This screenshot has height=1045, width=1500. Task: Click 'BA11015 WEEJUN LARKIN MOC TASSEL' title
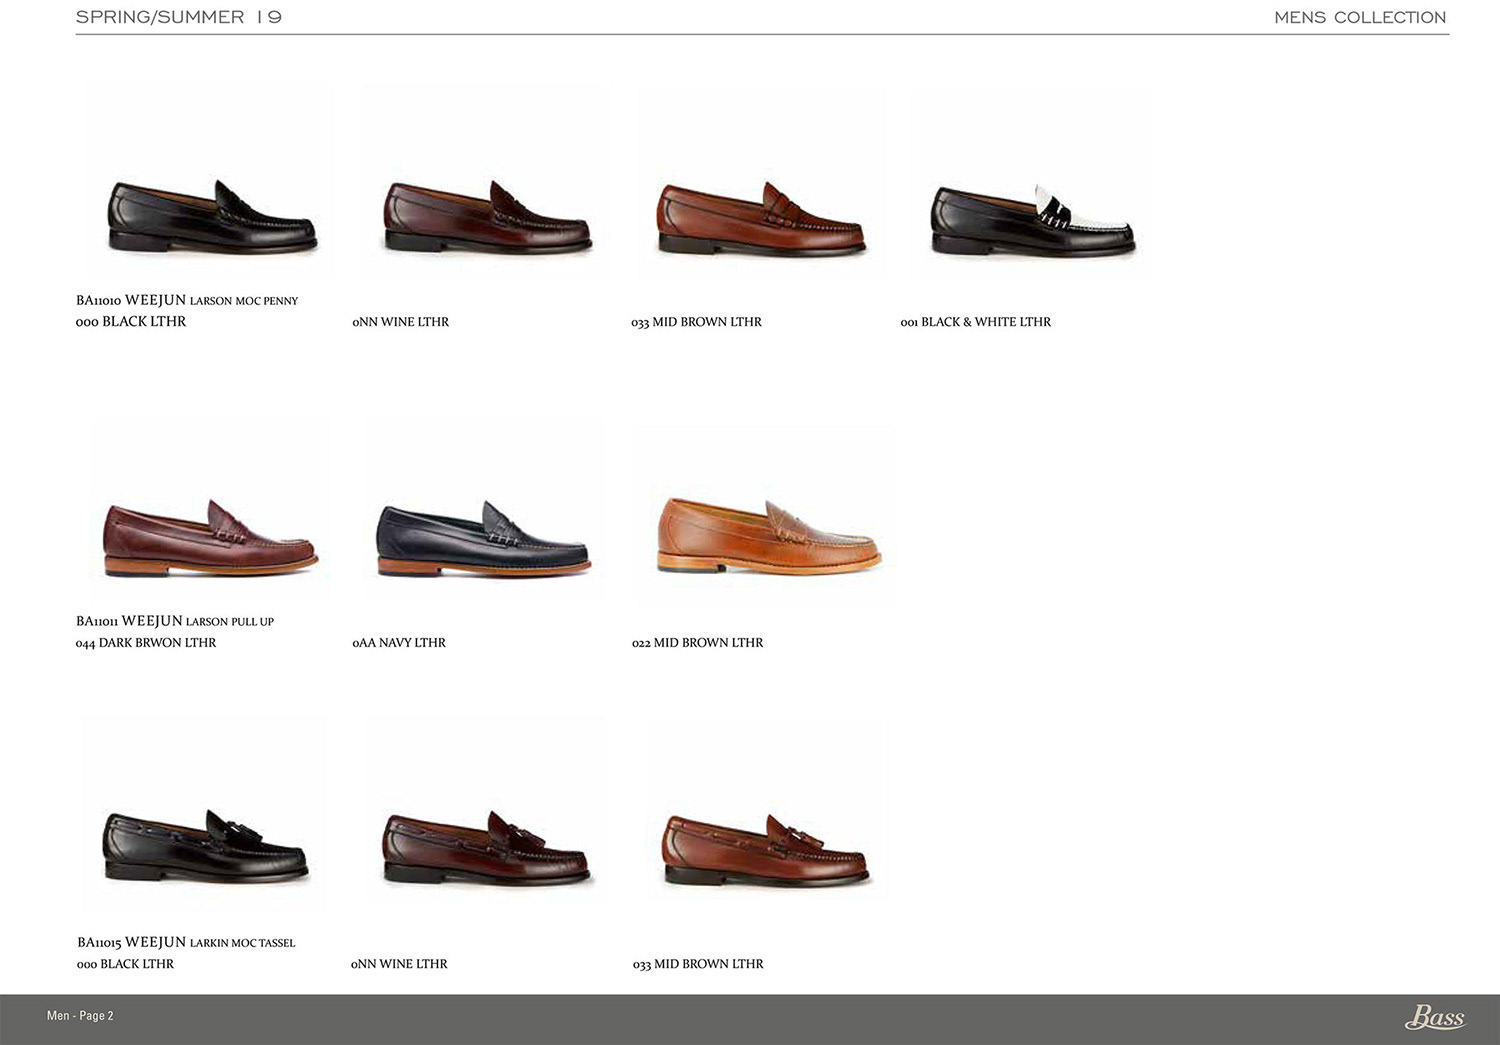pyautogui.click(x=186, y=942)
